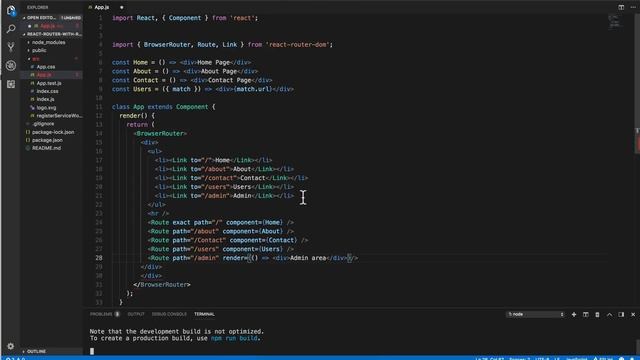The height and width of the screenshot is (360, 640).
Task: Click line number 28 in the gutter
Action: tap(99, 258)
